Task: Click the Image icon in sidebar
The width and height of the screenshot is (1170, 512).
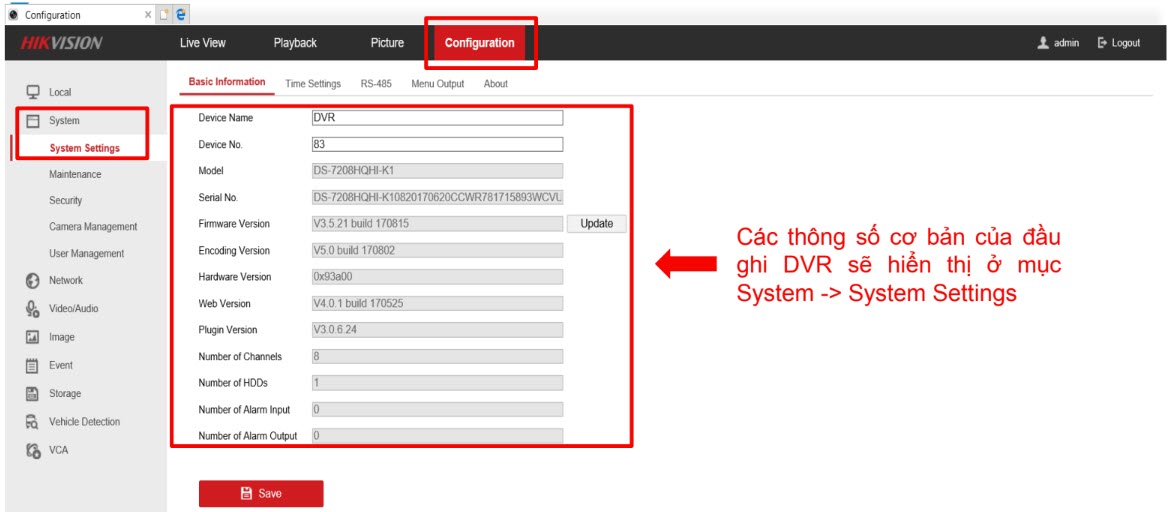Action: coord(32,338)
